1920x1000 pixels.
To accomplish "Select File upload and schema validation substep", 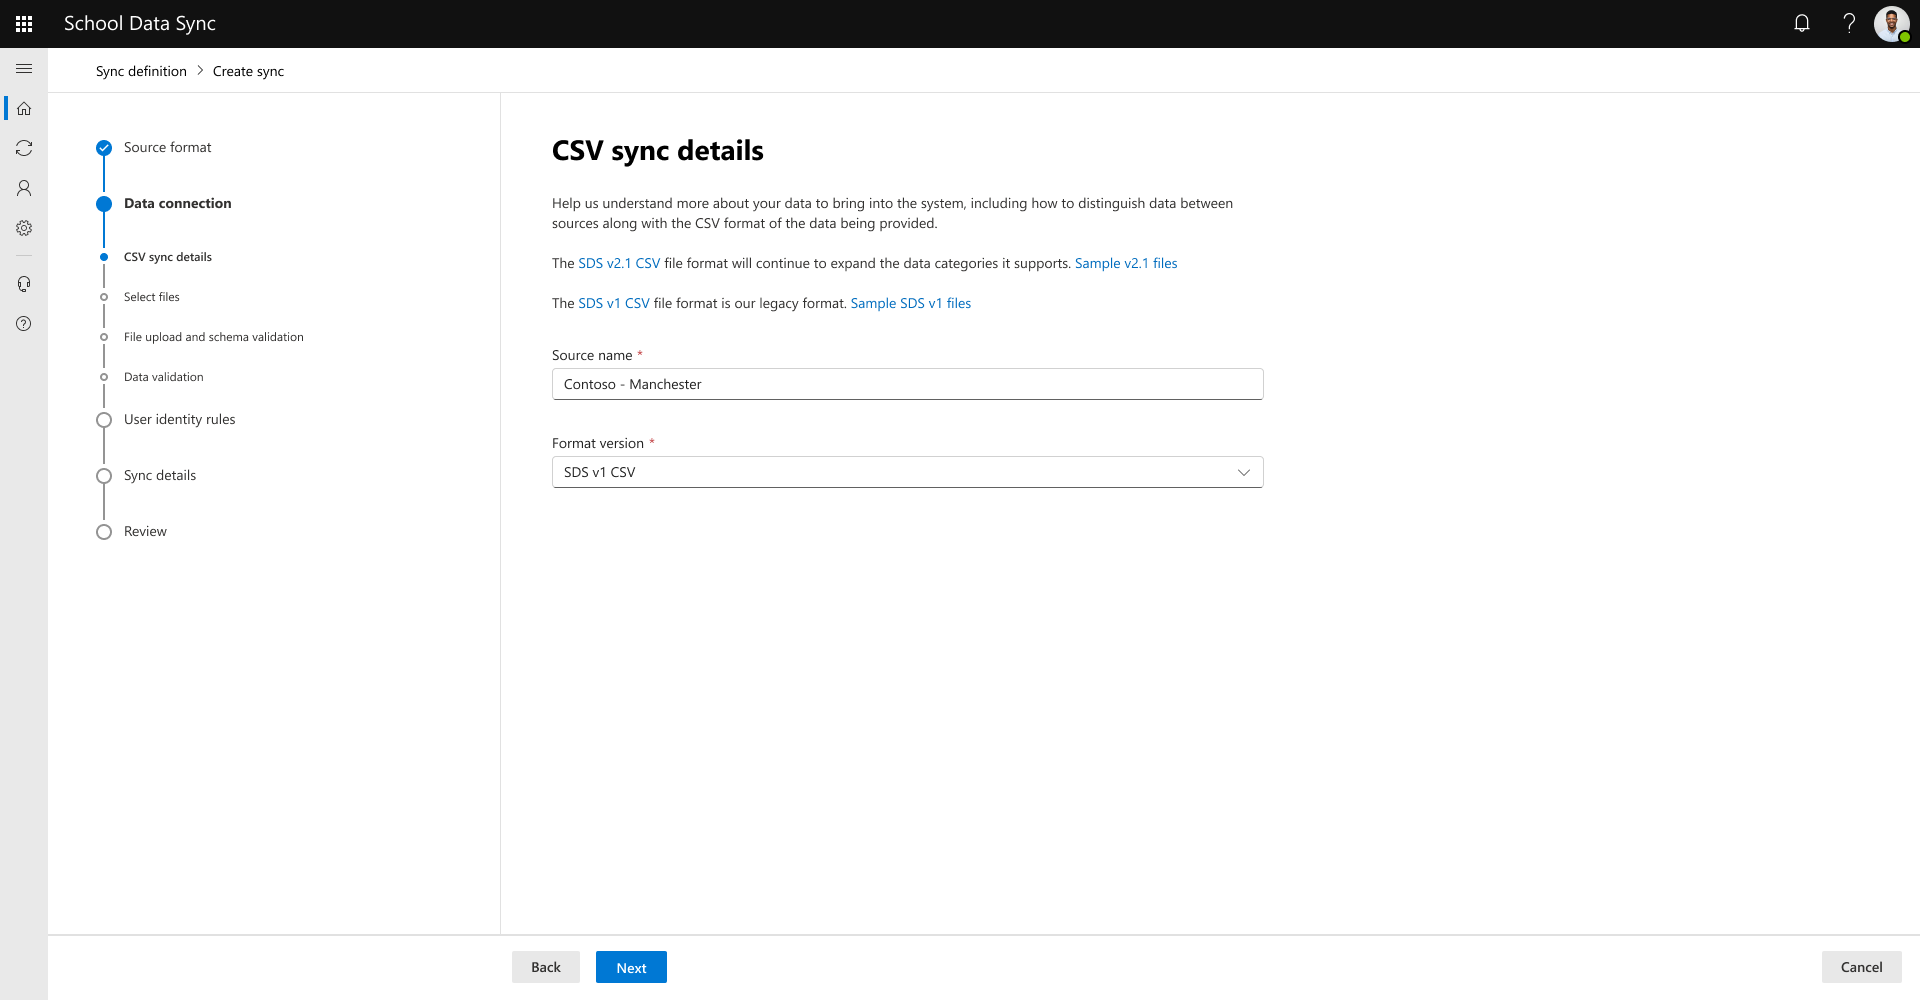I will [x=213, y=337].
